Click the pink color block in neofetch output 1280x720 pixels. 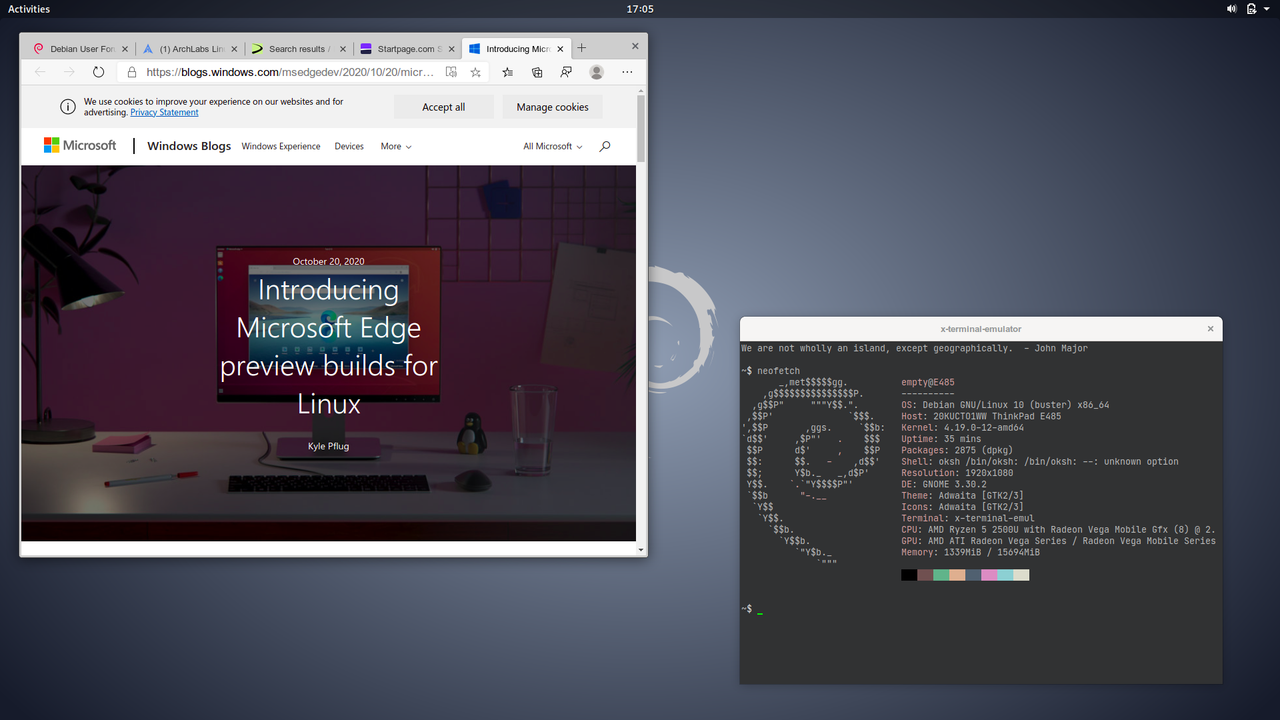(989, 575)
